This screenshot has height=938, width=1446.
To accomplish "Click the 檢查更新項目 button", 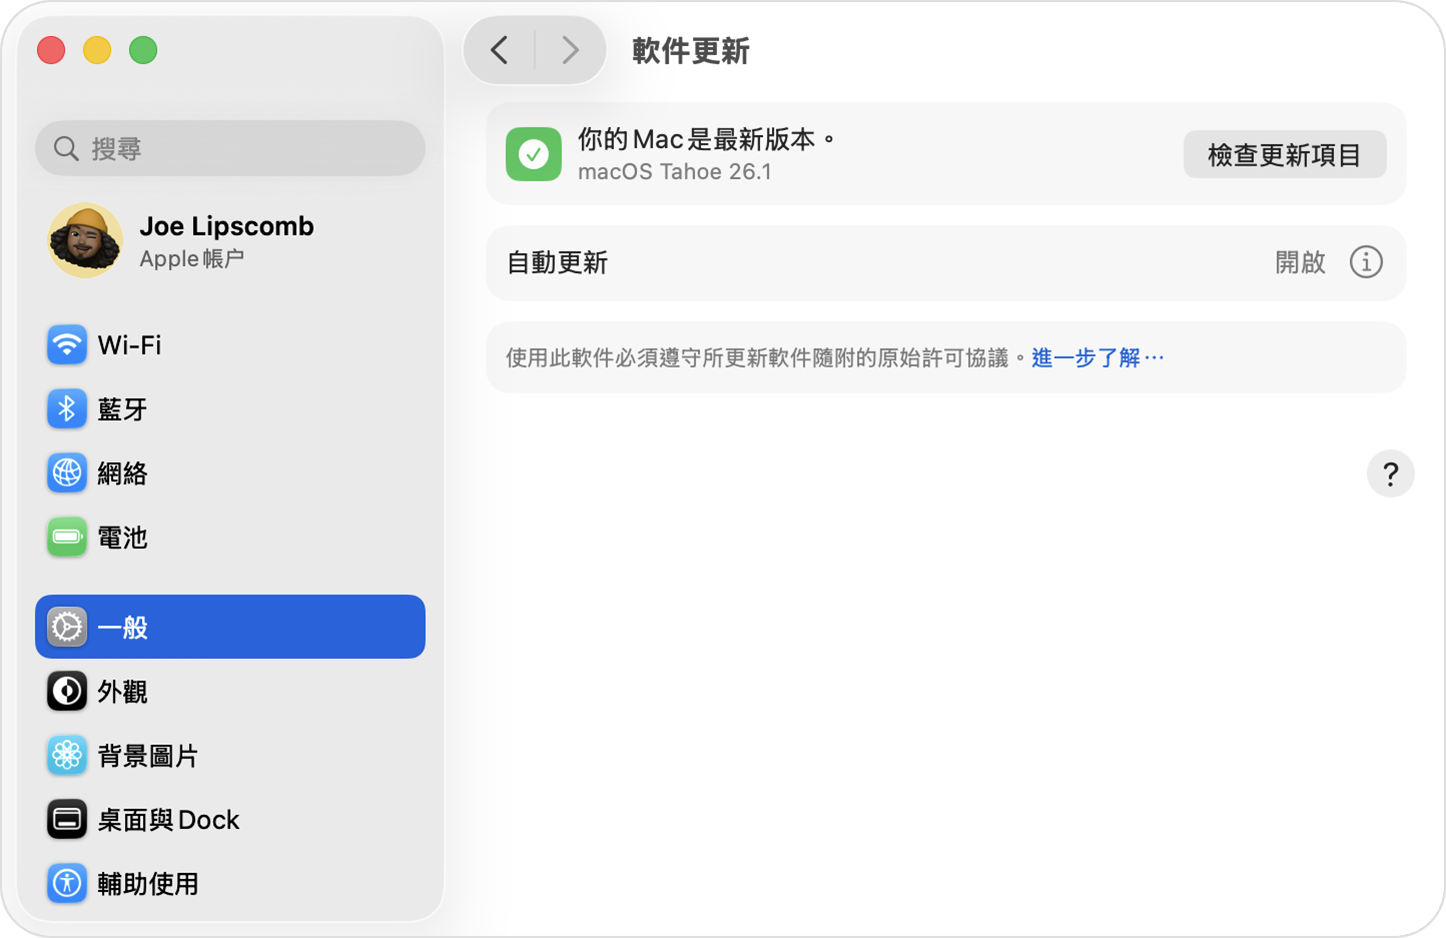I will [1284, 154].
